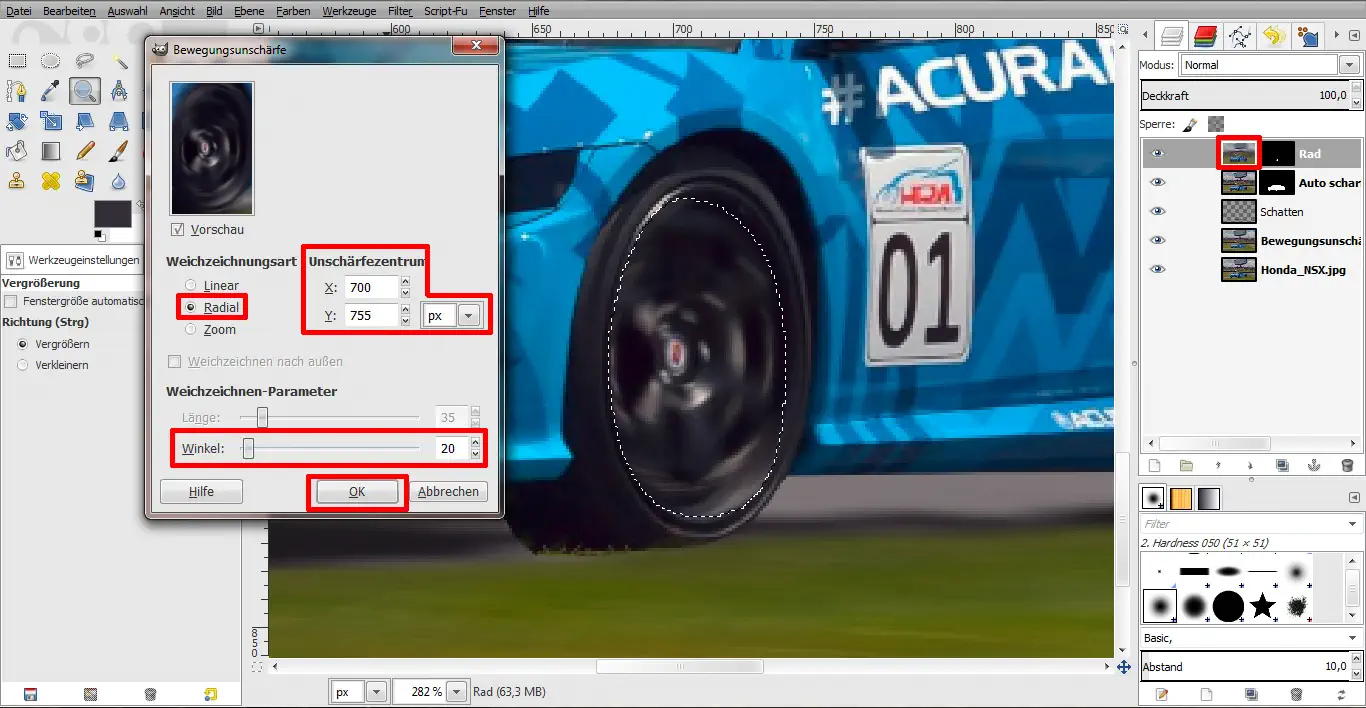The width and height of the screenshot is (1366, 708).
Task: Hide the Schatten layer via eye icon
Action: point(1158,212)
